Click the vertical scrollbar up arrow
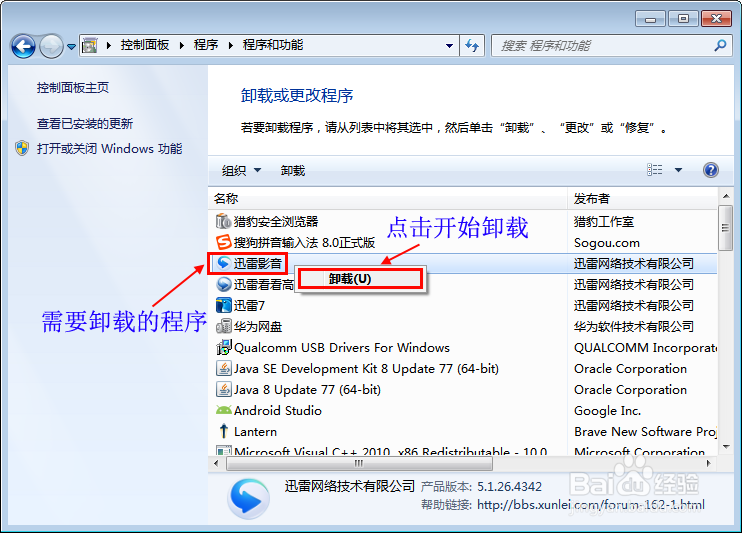The height and width of the screenshot is (533, 742). (x=725, y=195)
